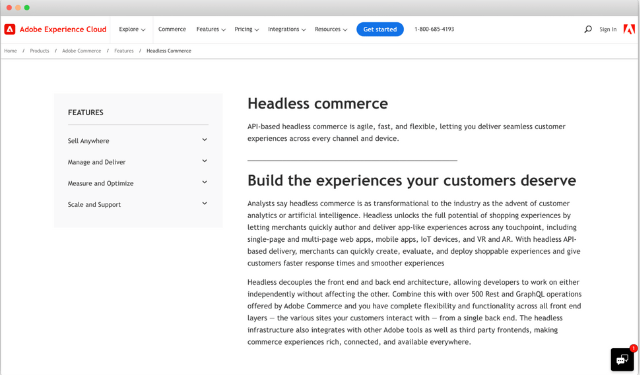Expand the Measure and Optimize chevron

[204, 182]
